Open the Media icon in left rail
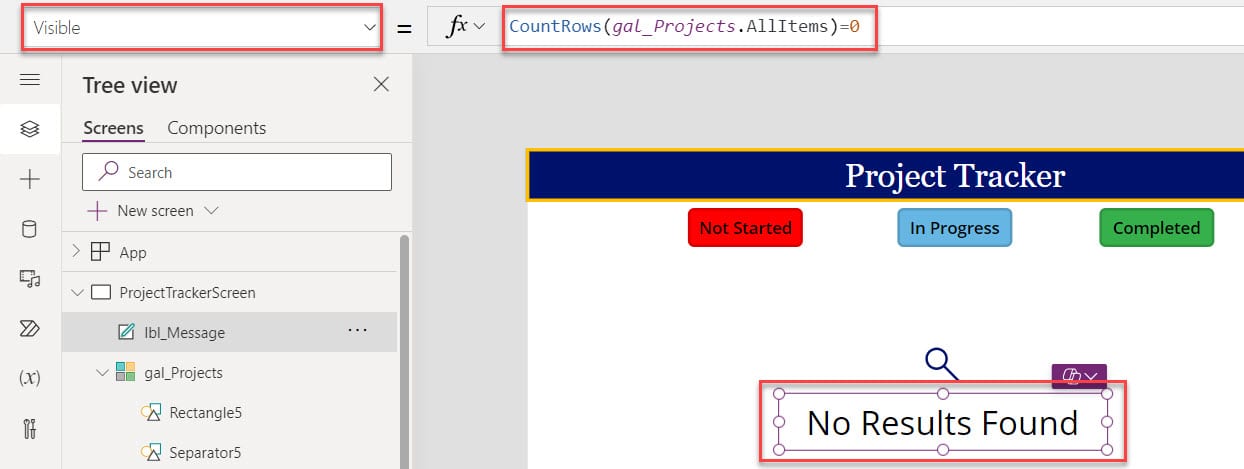The width and height of the screenshot is (1244, 469). [29, 279]
